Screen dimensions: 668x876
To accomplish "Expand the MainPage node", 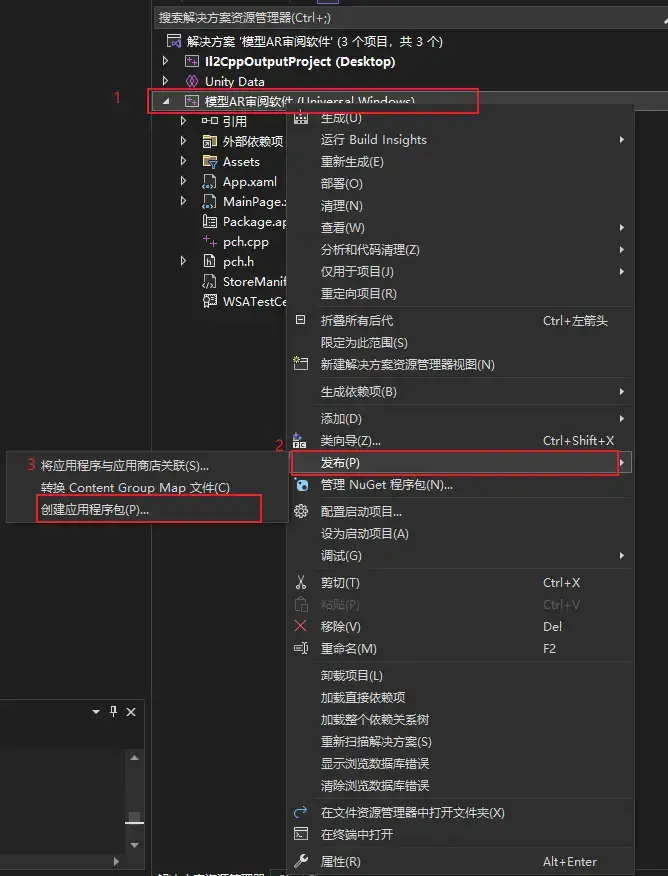I will (x=183, y=201).
